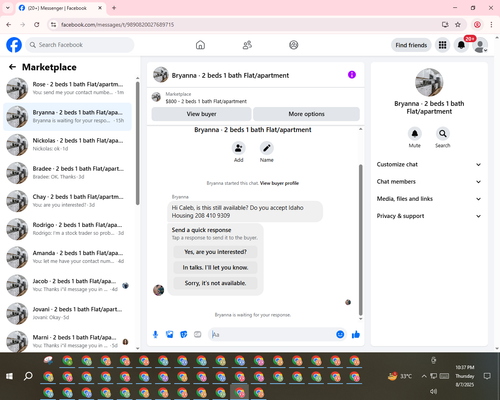Open conversation with Jacob
This screenshot has width=500, height=400.
tap(67, 285)
